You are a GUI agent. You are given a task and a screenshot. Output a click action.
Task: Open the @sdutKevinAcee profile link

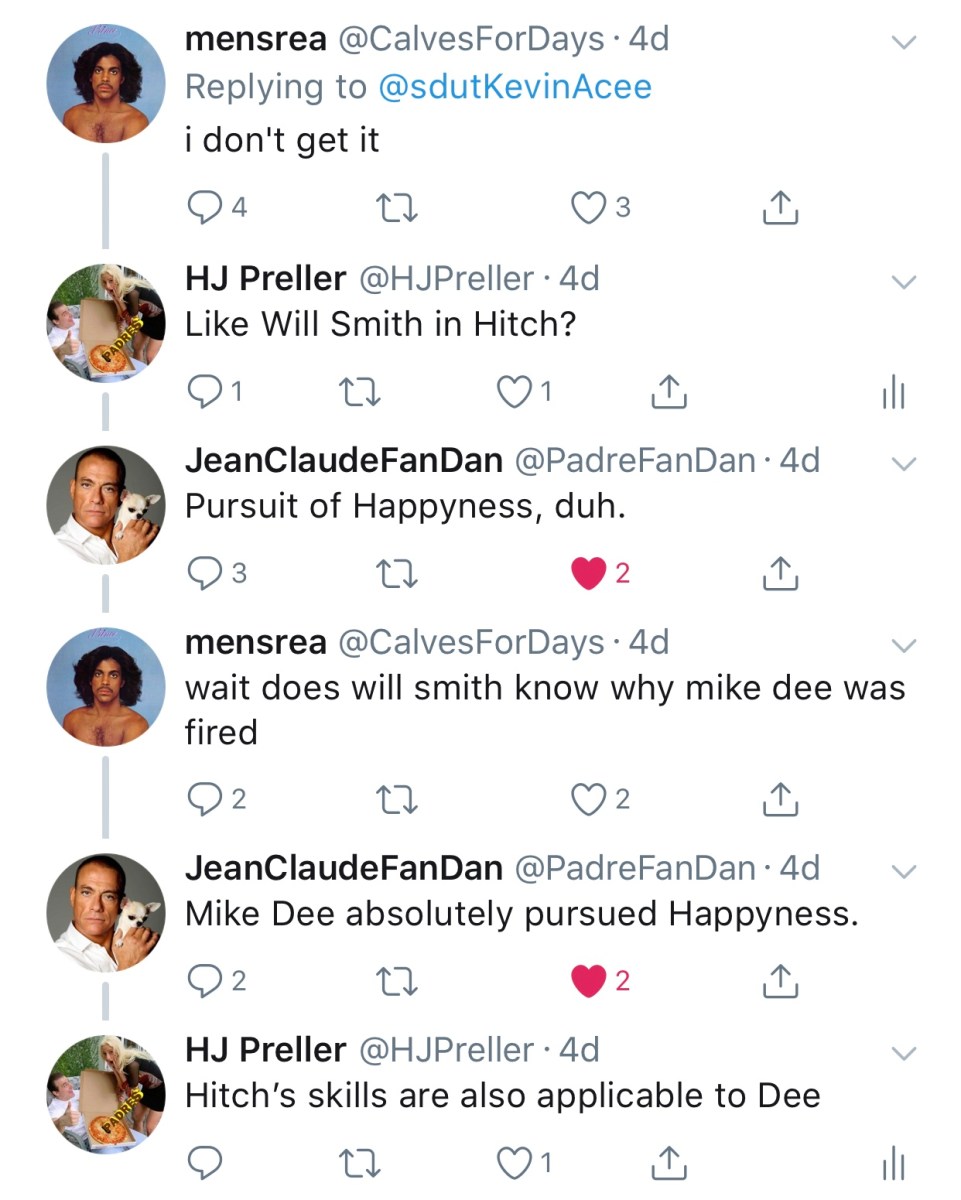[515, 87]
